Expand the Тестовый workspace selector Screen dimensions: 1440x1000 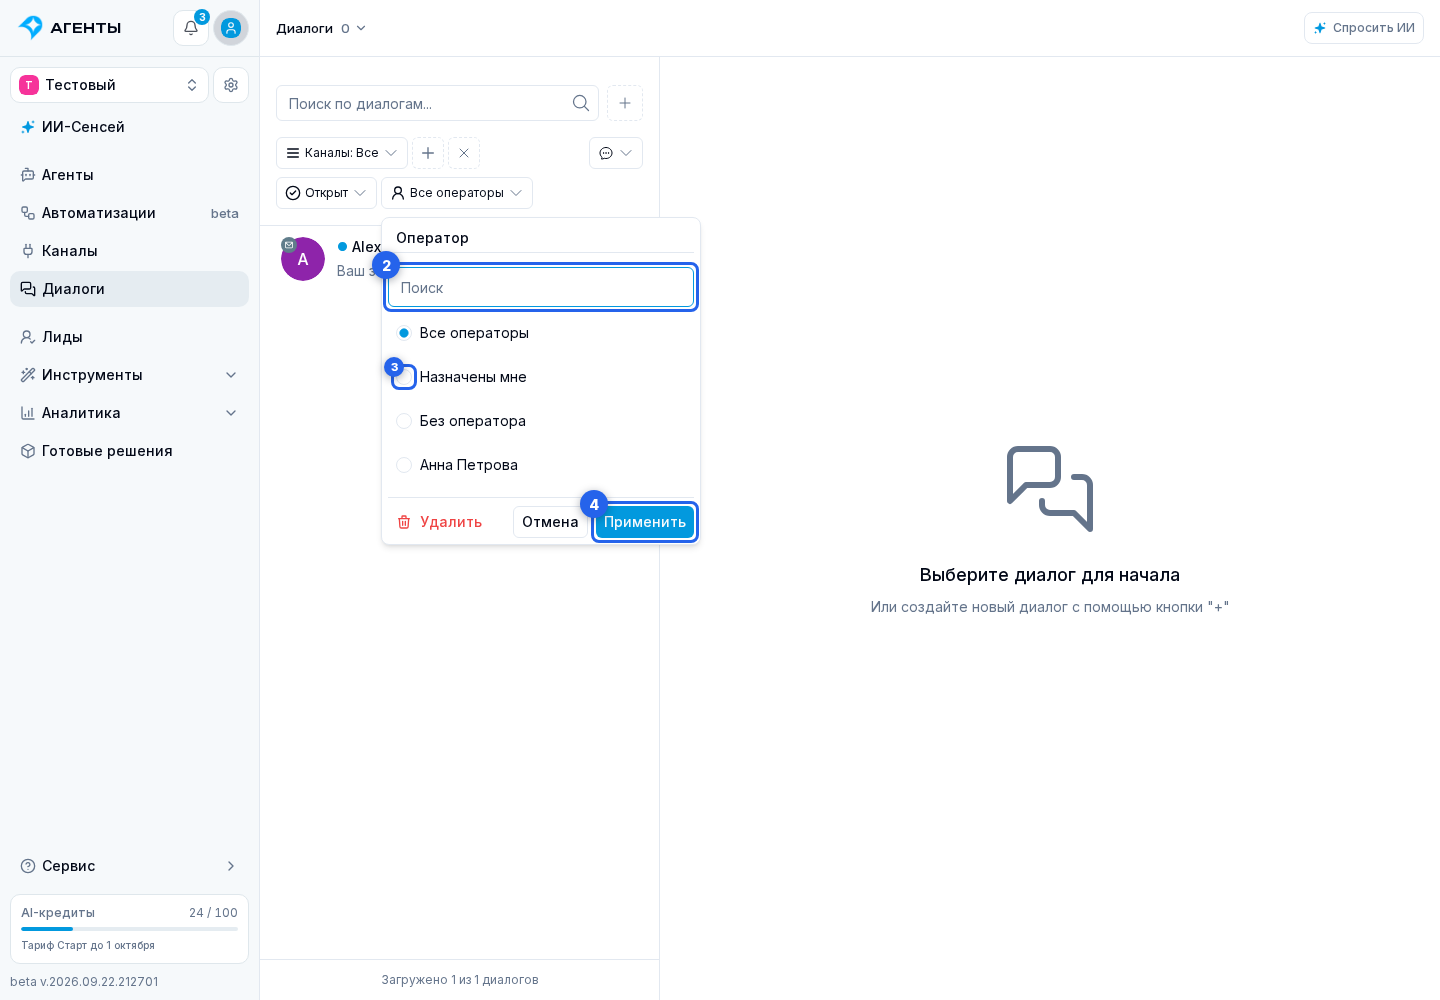point(109,85)
